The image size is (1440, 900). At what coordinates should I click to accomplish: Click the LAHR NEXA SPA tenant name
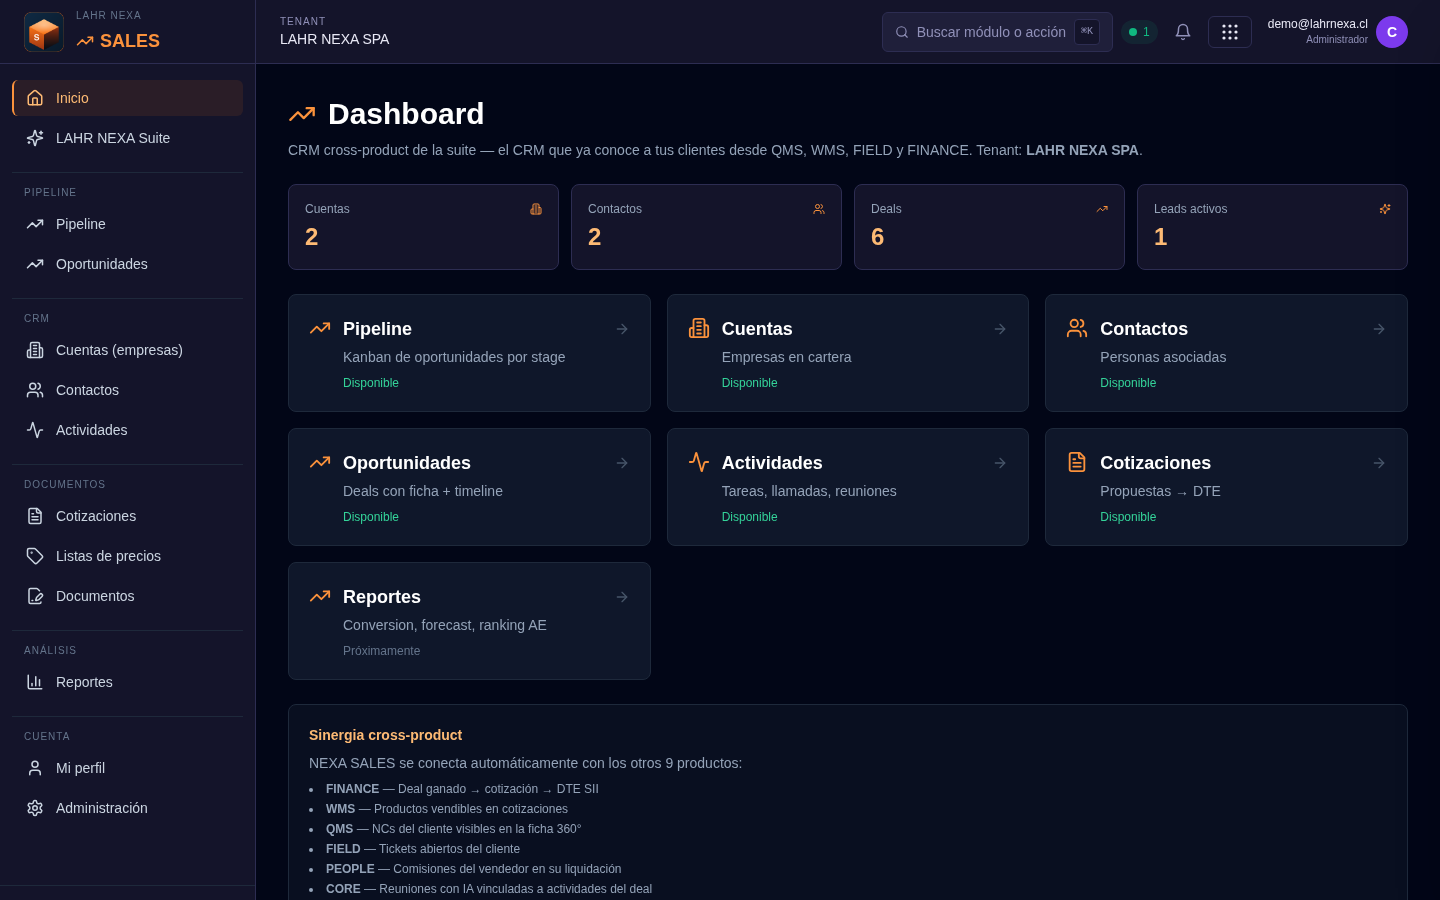coord(335,39)
